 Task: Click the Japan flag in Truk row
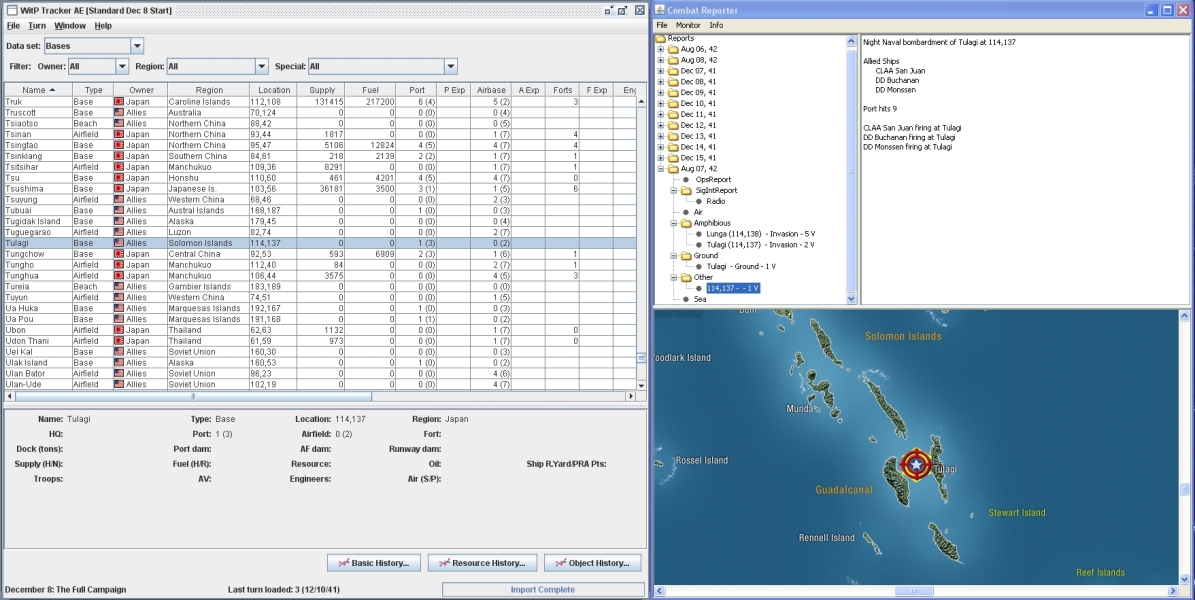point(119,102)
